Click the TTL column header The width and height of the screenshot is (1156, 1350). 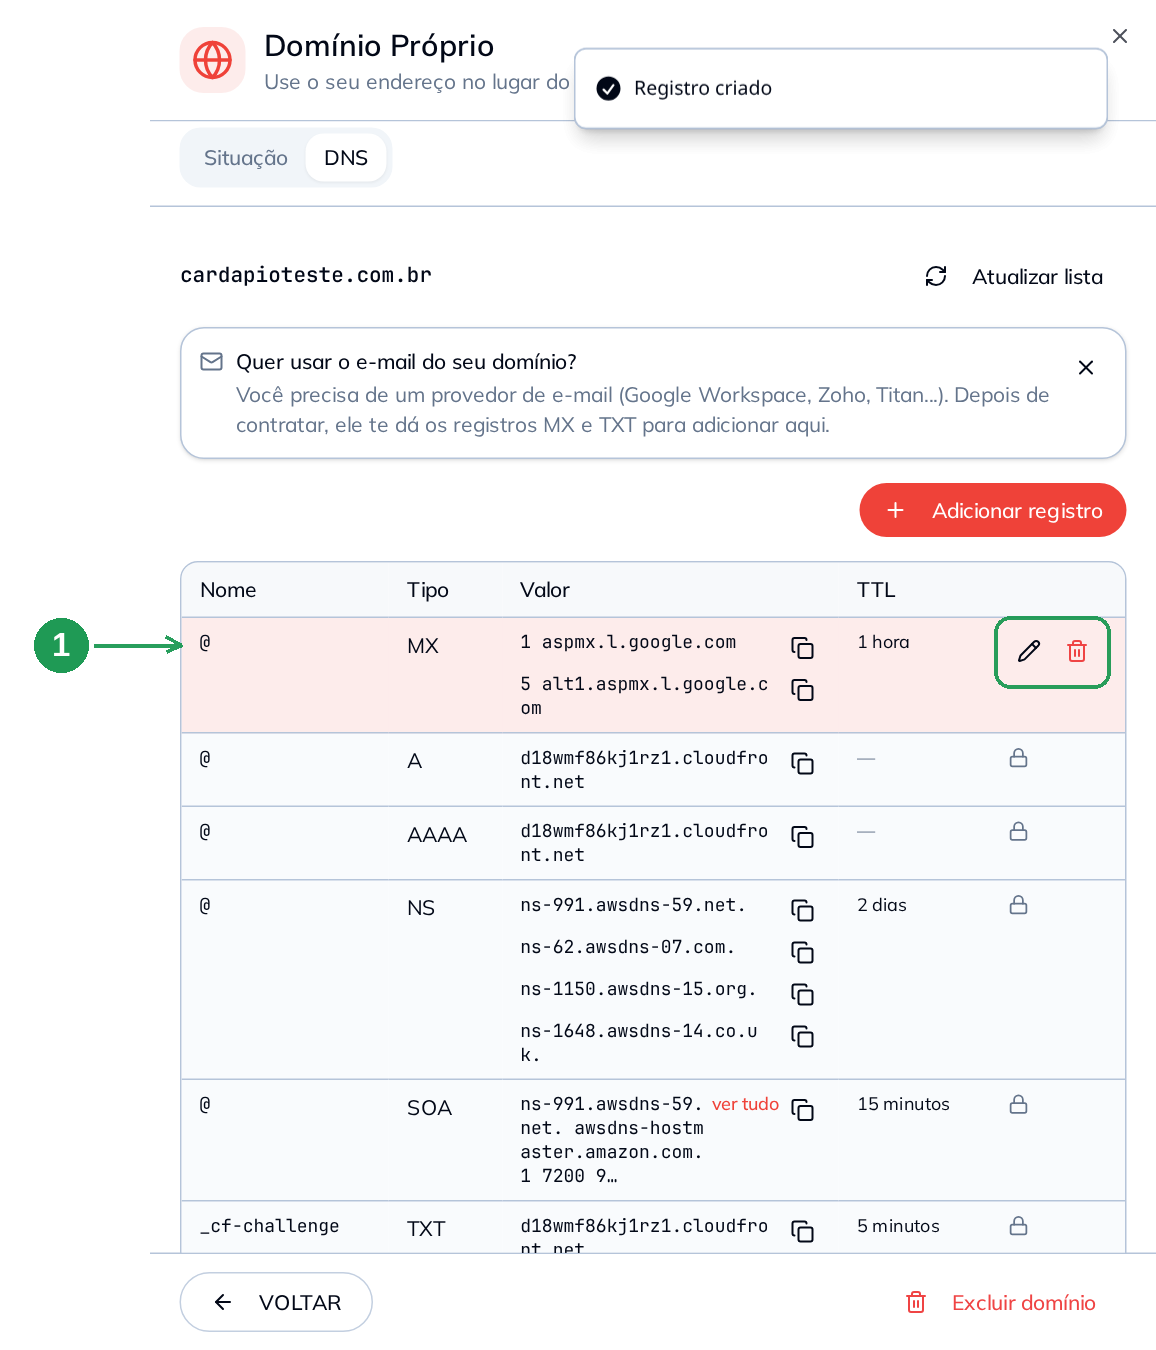(876, 590)
